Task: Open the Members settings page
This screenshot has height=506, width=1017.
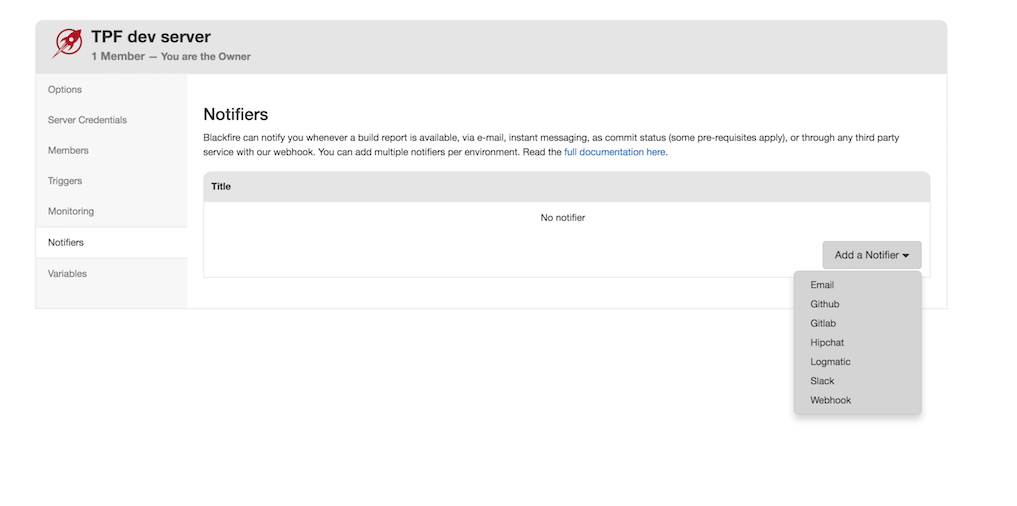Action: (68, 151)
